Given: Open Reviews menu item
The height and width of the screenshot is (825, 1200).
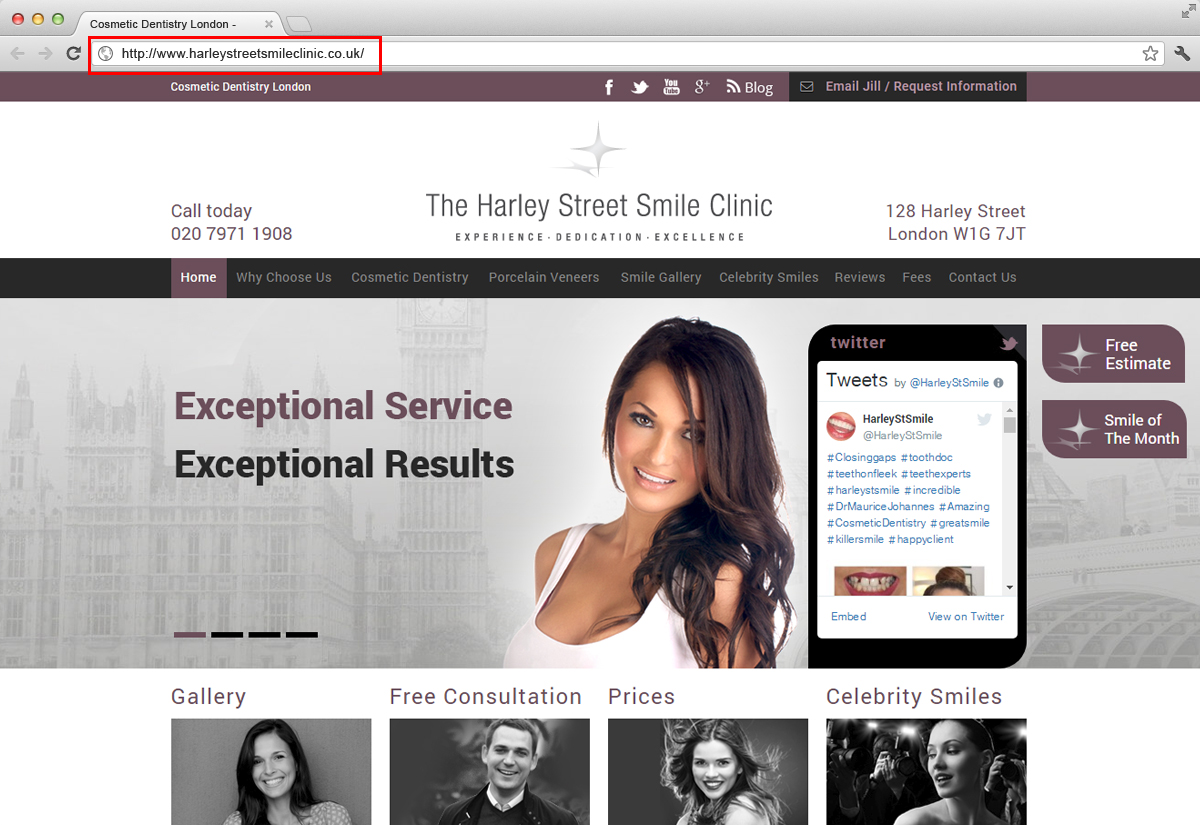Looking at the screenshot, I should pos(860,278).
